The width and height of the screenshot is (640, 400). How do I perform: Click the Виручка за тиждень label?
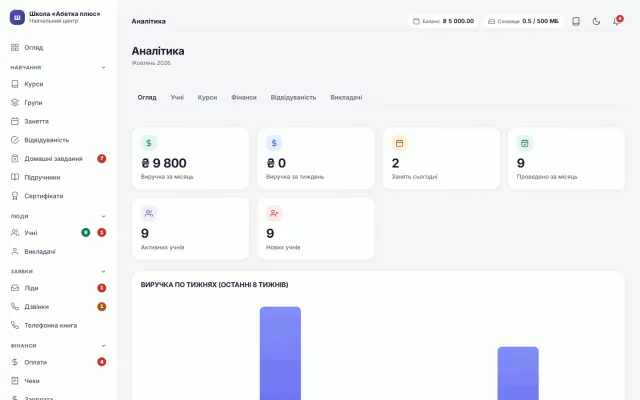click(295, 177)
